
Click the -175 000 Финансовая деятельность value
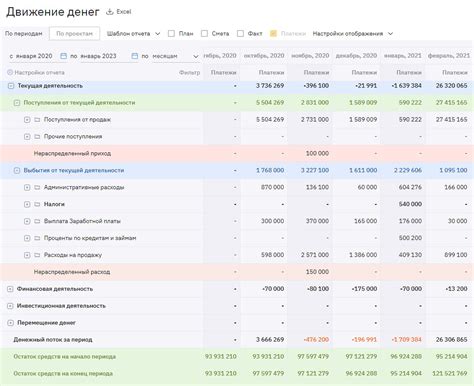[364, 289]
